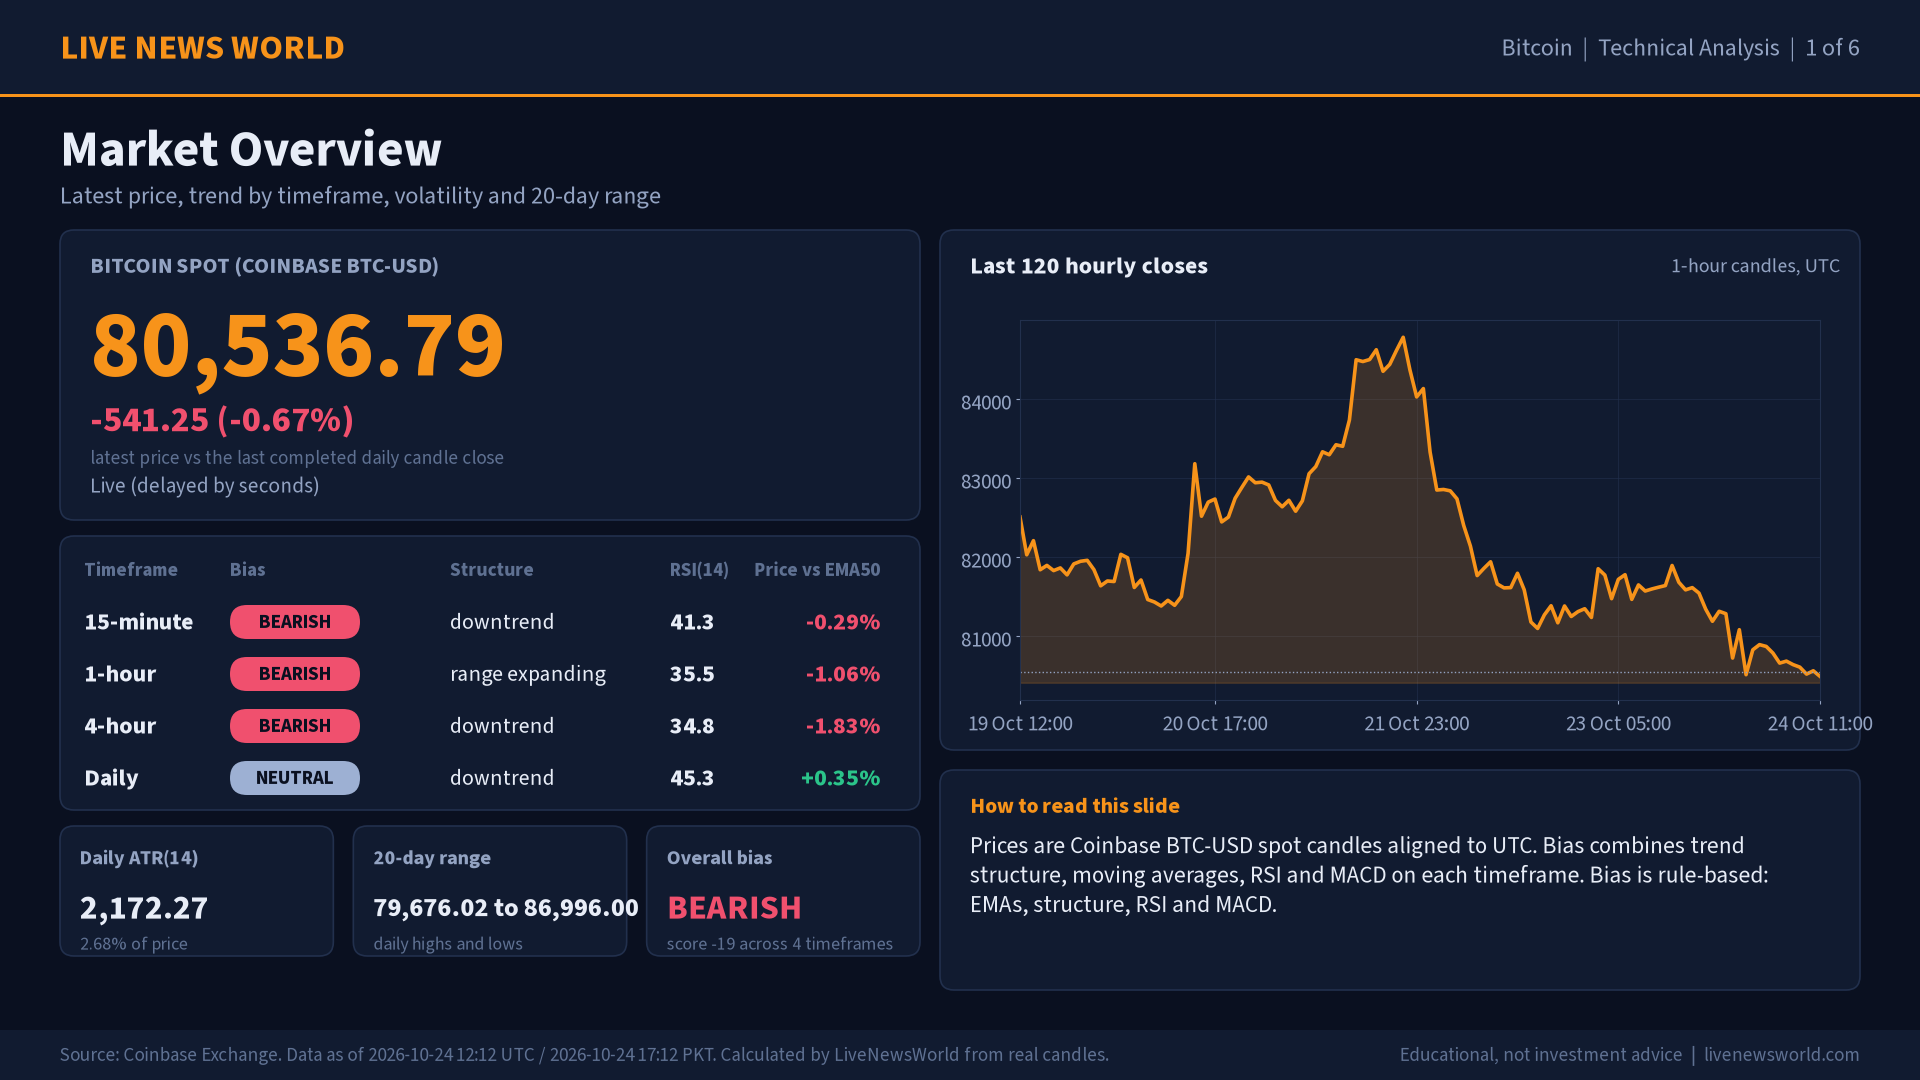Click the 1-hour RSI value 35.5
Image resolution: width=1920 pixels, height=1080 pixels.
[x=692, y=674]
